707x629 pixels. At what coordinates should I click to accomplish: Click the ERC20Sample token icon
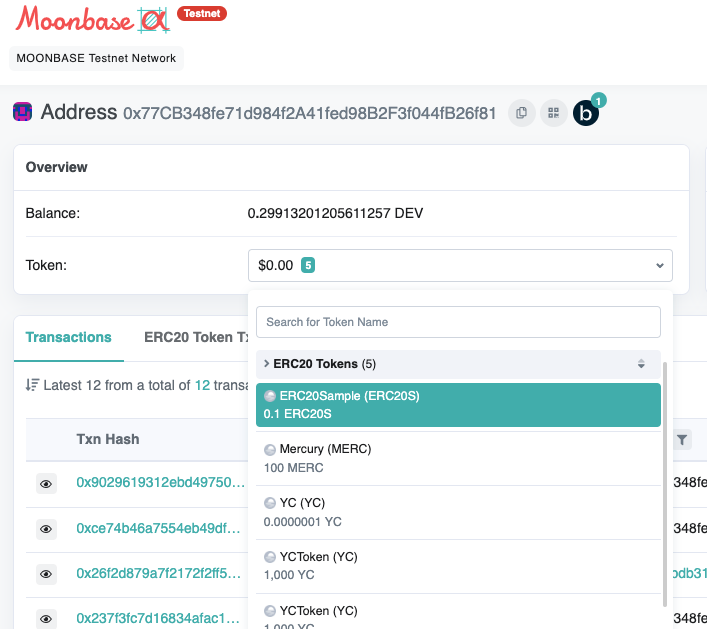pos(270,396)
